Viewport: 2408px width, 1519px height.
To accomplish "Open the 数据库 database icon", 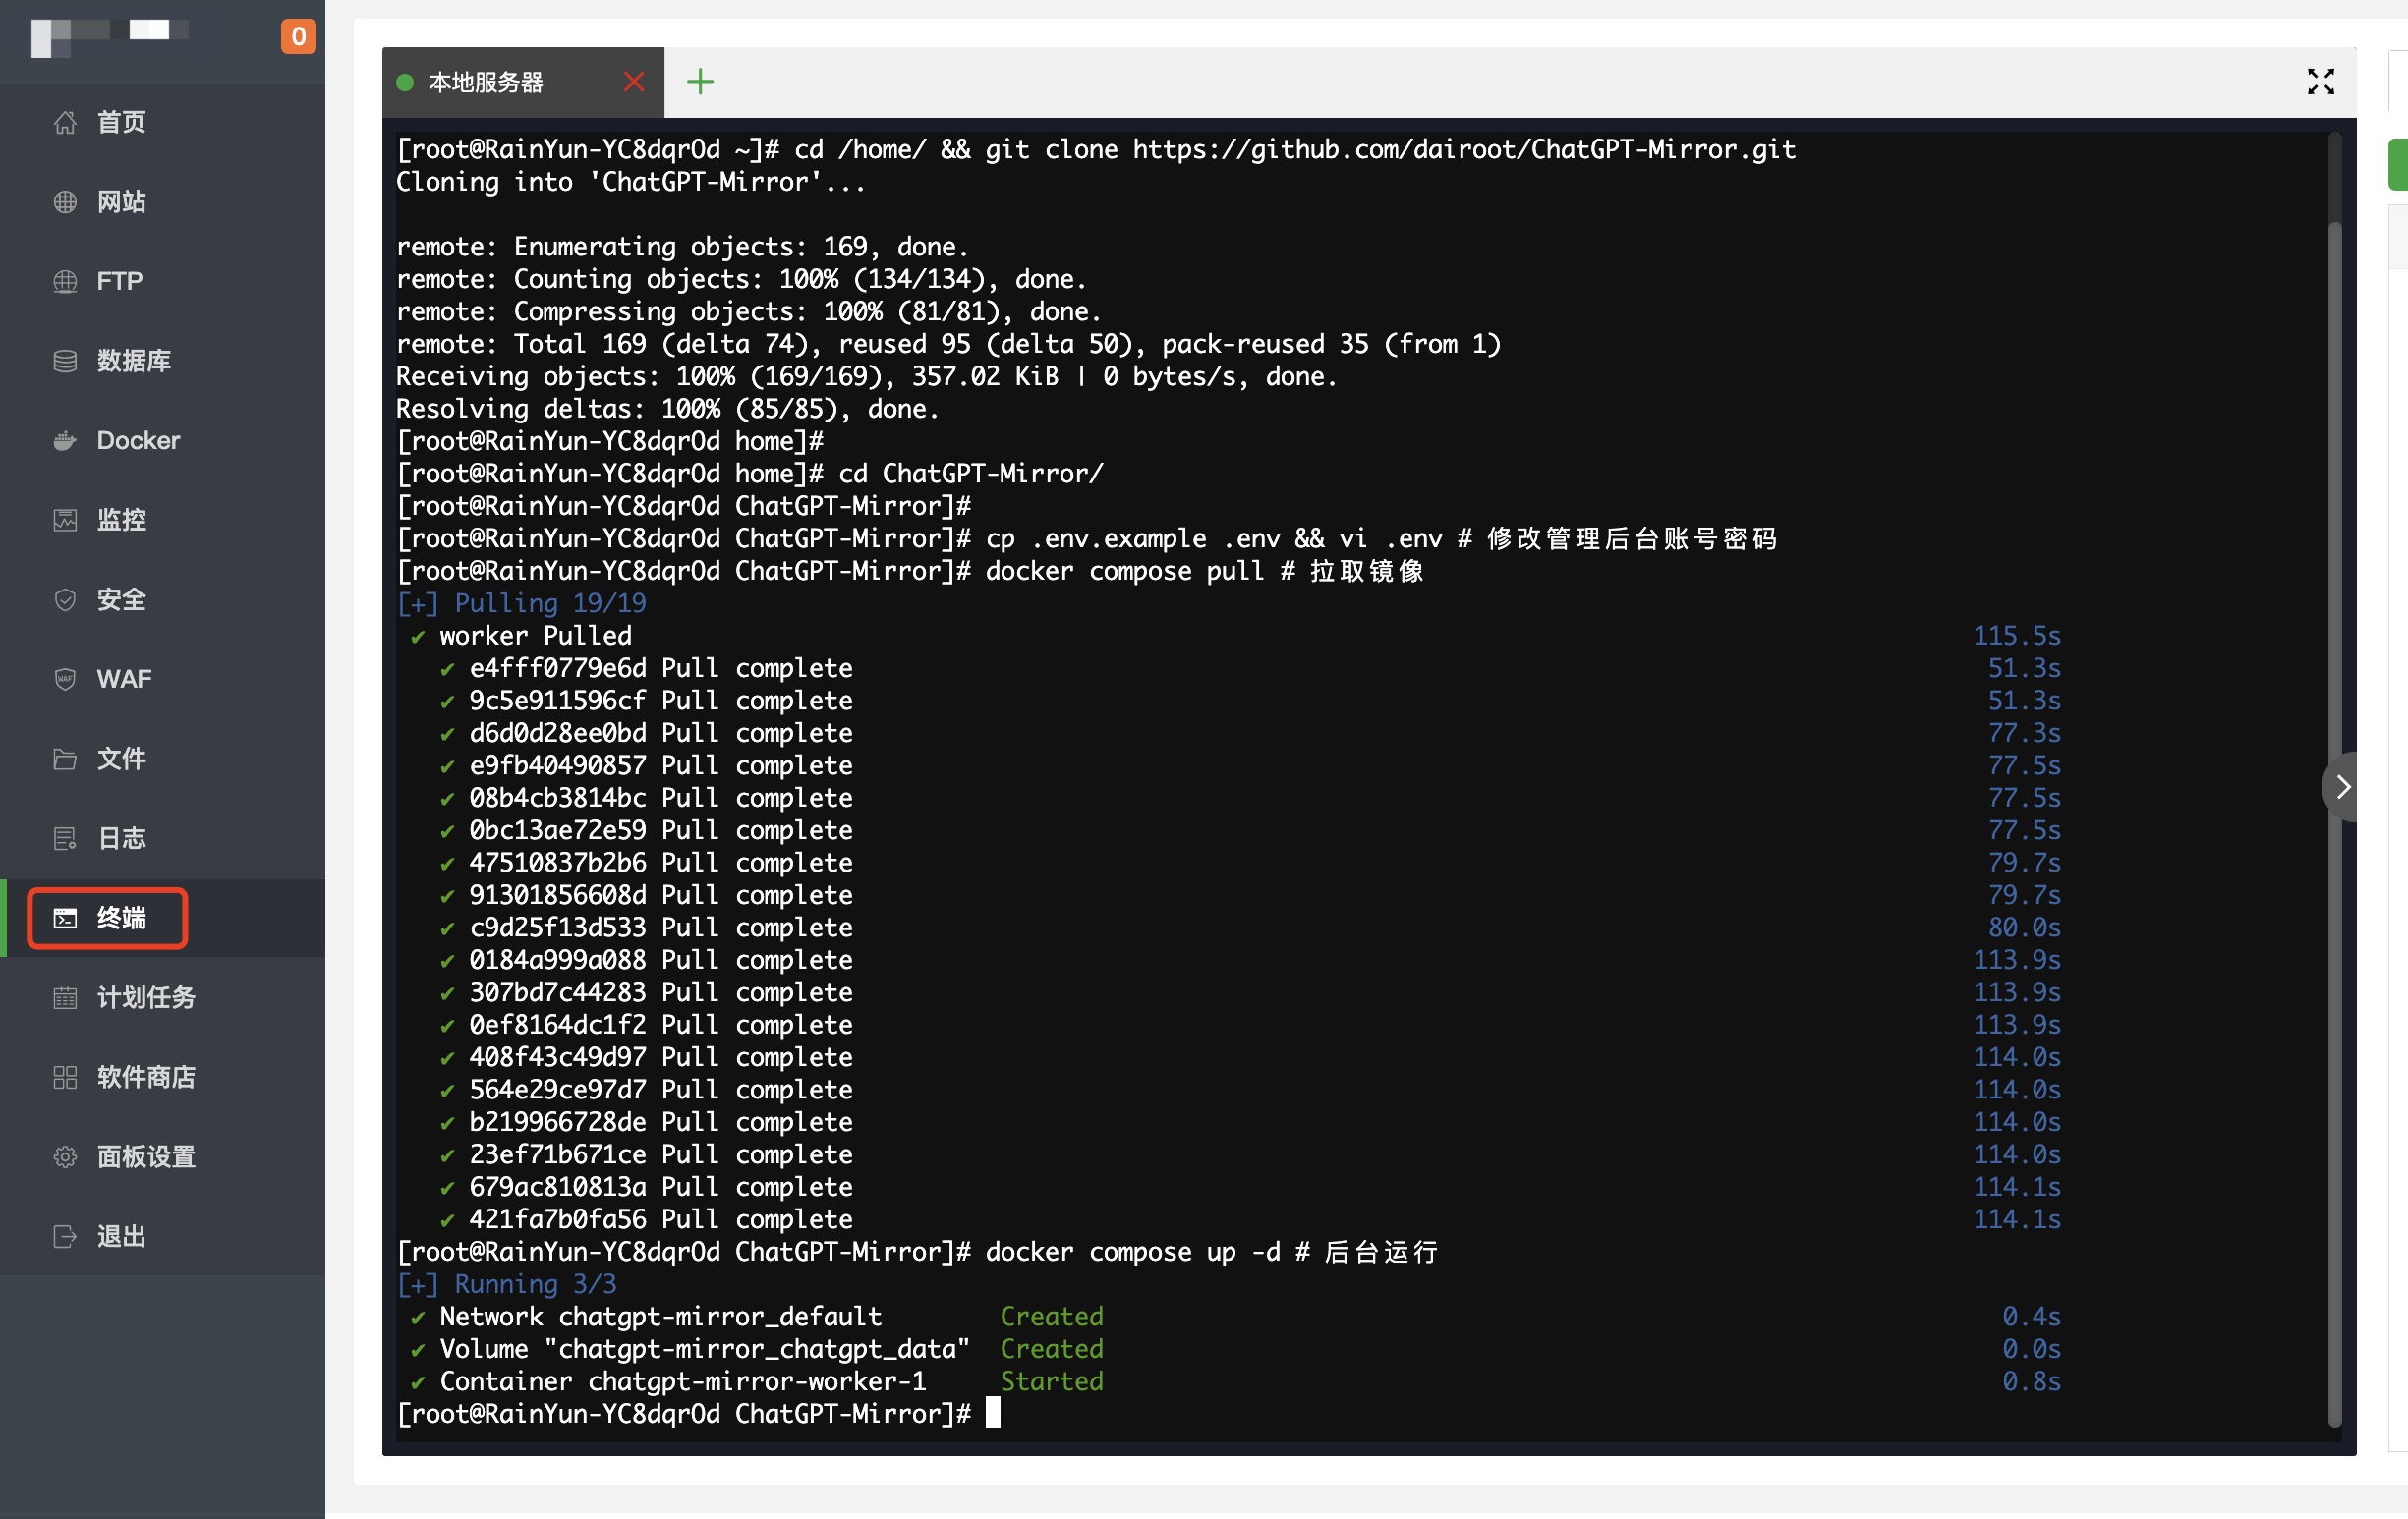I will click(x=65, y=361).
